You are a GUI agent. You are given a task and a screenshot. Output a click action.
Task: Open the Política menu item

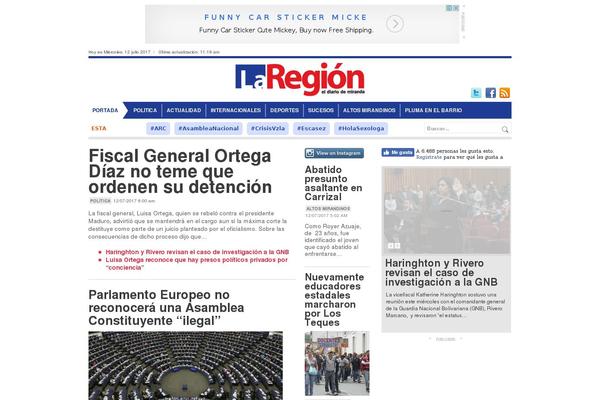tap(145, 110)
